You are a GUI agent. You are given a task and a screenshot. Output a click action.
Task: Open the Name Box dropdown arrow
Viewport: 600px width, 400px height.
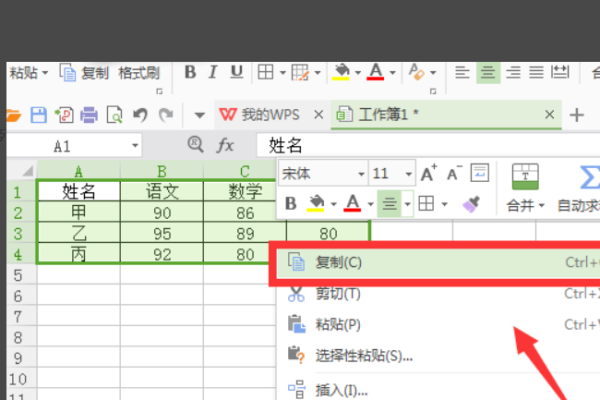135,146
